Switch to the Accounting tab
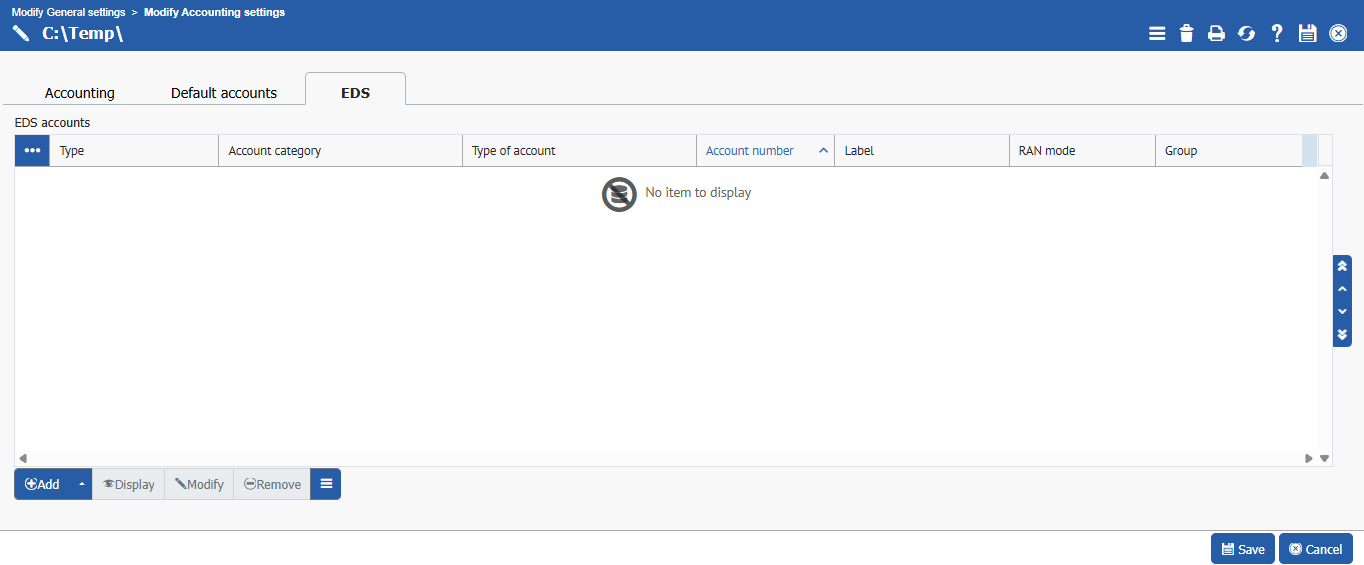1364x565 pixels. click(x=80, y=93)
